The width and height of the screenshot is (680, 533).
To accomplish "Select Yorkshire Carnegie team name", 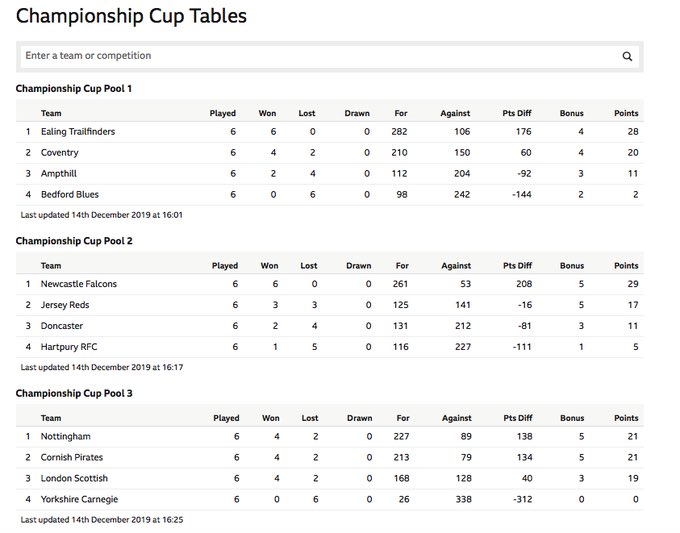I will [79, 500].
